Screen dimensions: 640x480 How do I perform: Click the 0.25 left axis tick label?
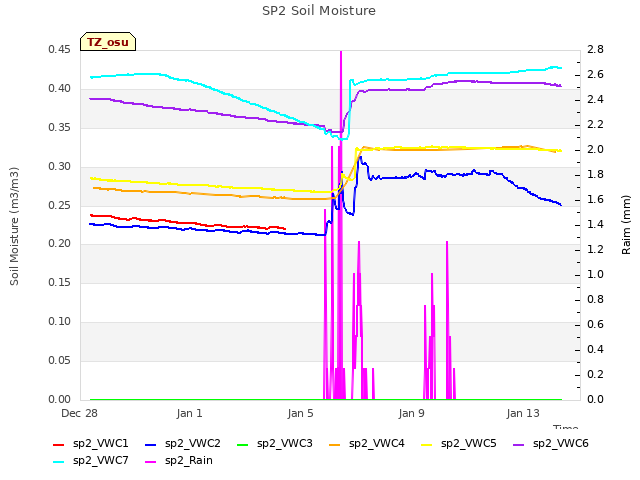[59, 205]
